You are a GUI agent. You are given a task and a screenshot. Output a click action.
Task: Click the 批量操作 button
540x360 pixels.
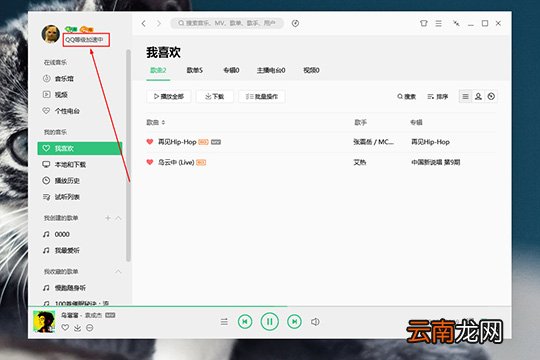click(x=262, y=96)
